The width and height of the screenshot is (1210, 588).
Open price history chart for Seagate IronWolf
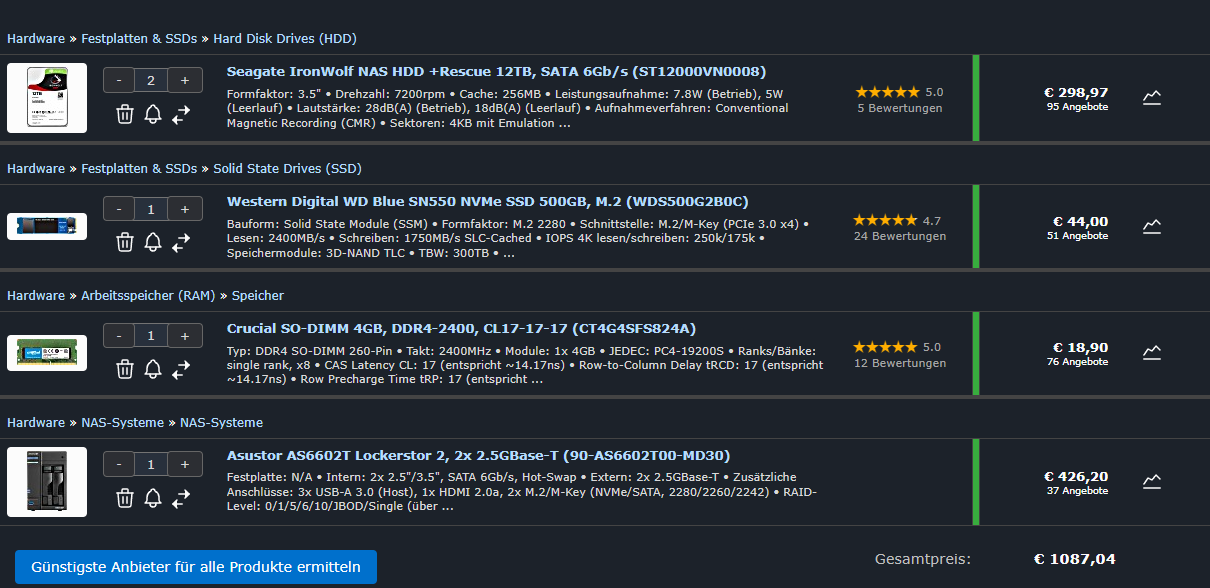click(x=1152, y=98)
